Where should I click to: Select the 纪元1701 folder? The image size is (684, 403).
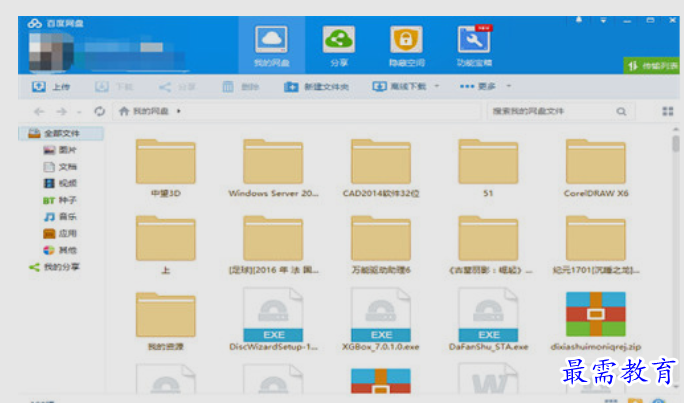pos(596,245)
